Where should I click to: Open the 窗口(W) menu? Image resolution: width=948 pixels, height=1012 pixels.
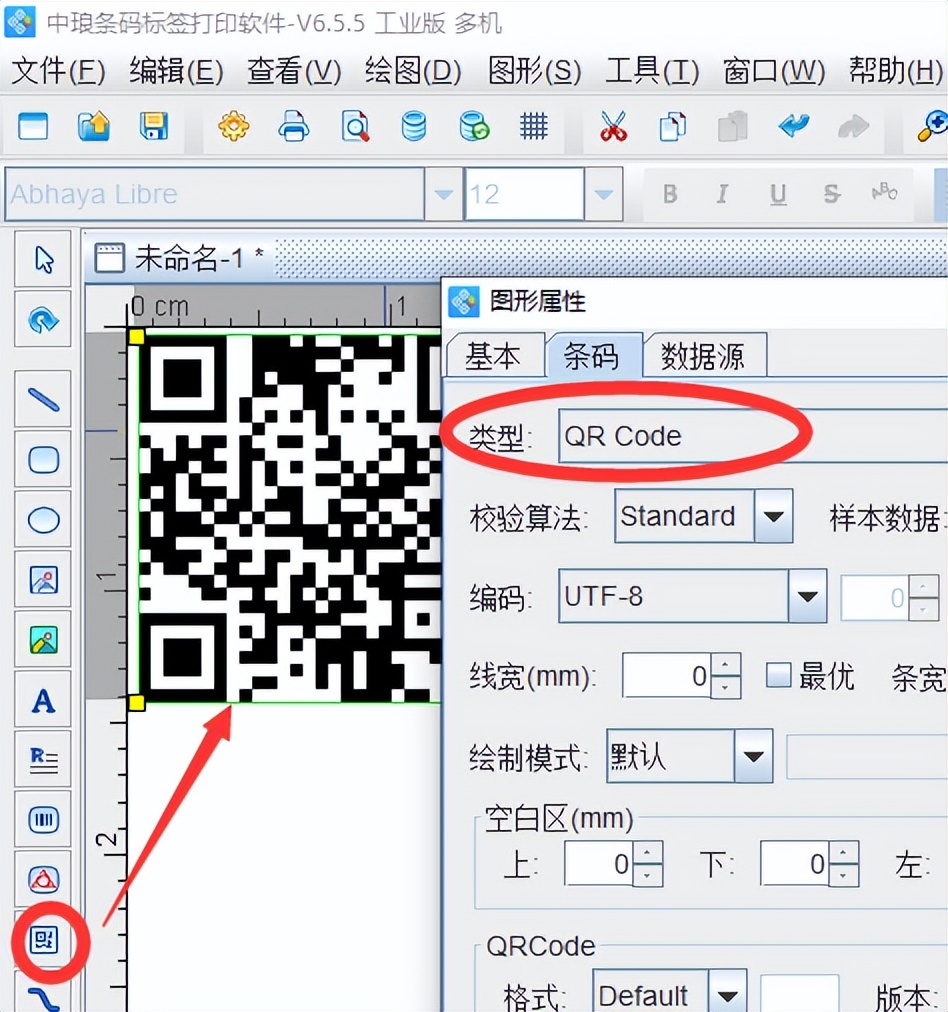click(774, 70)
